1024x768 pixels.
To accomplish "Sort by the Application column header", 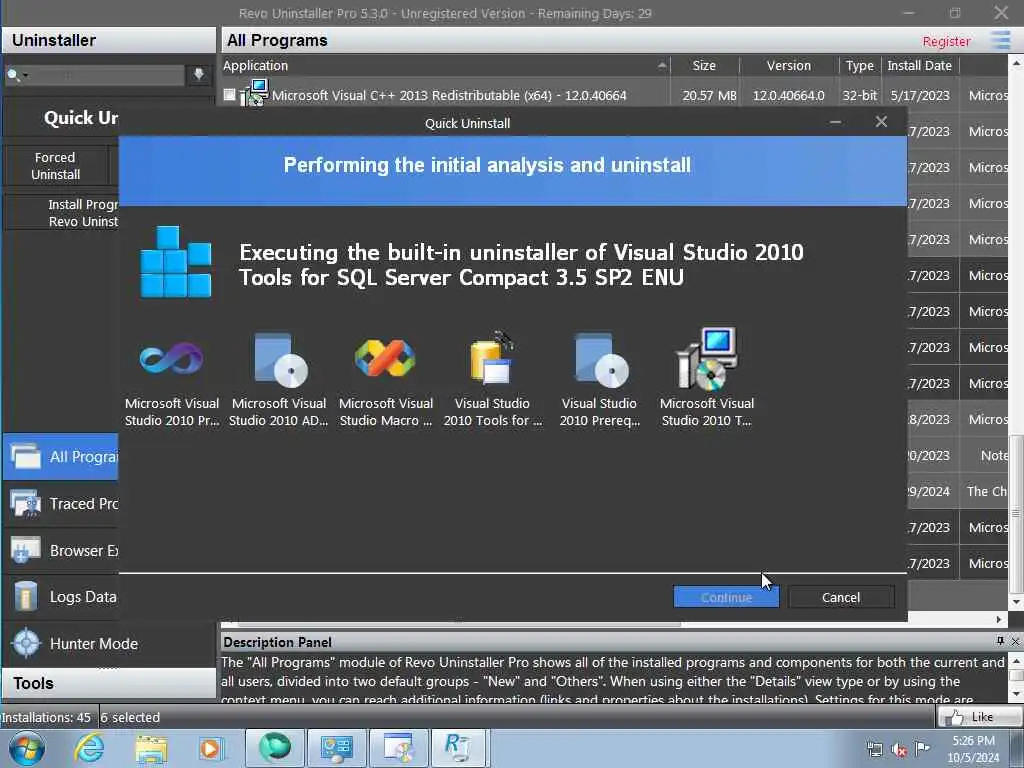I will 446,65.
